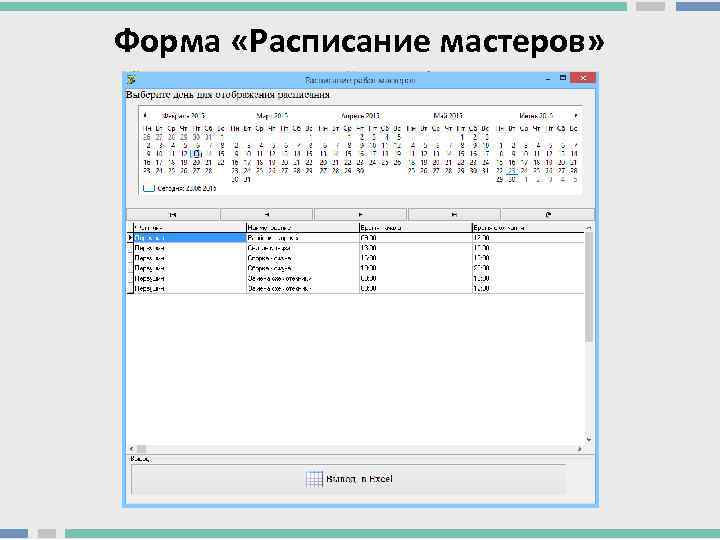
Task: Select day 30 in the April calendar
Action: [x=360, y=171]
